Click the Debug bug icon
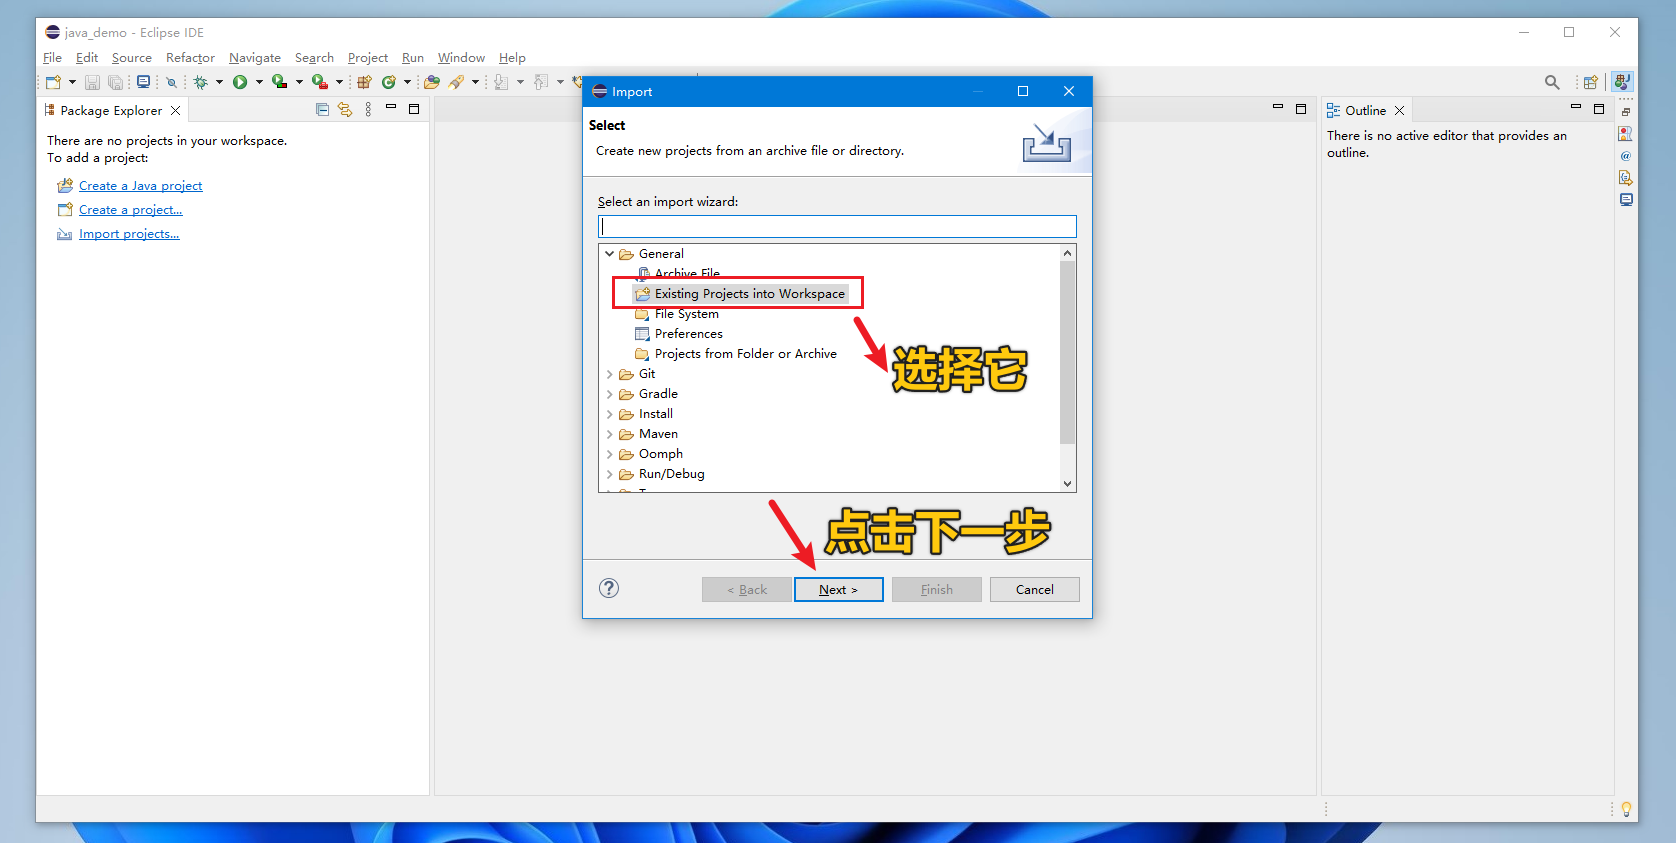Screen dimensions: 1676x843 [x=201, y=82]
